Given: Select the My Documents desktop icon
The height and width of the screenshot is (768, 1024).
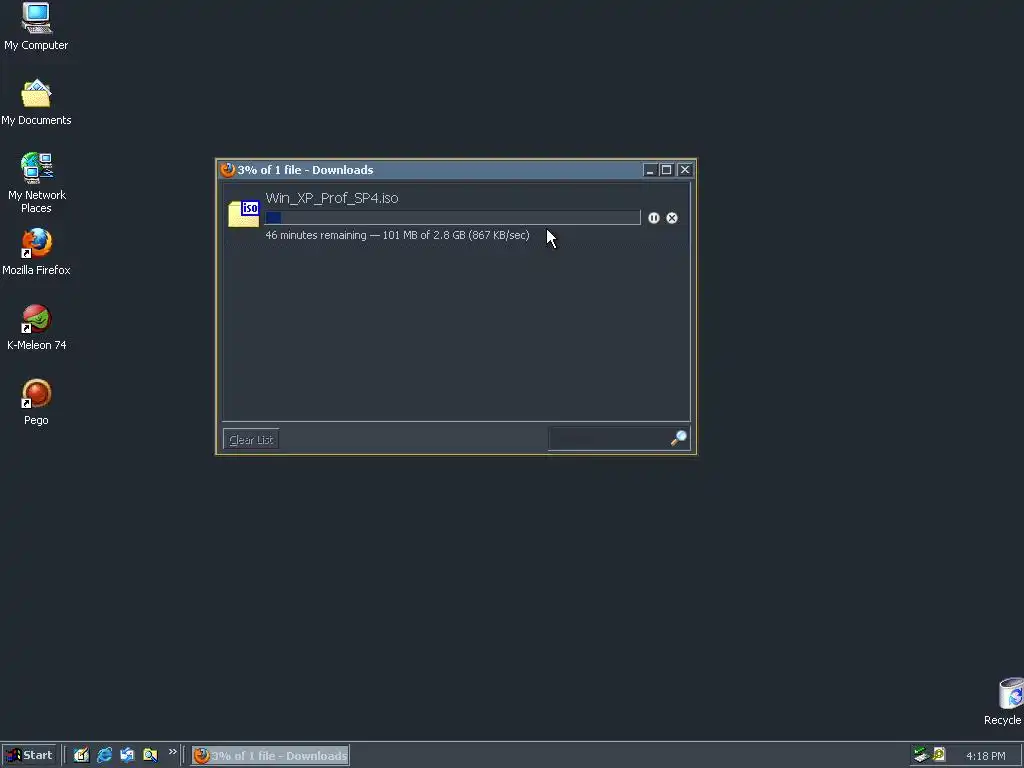Looking at the screenshot, I should tap(36, 103).
